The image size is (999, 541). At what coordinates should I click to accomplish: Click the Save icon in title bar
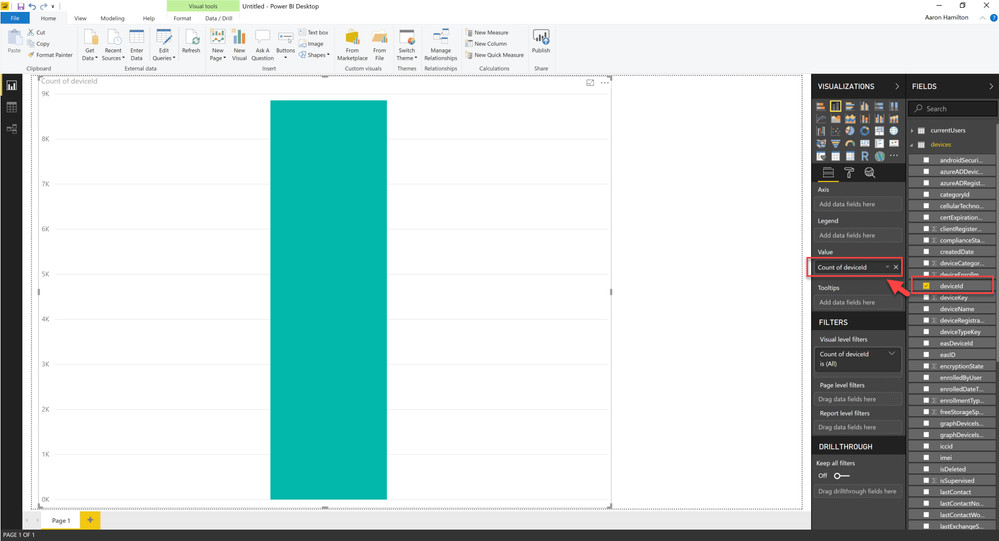[20, 6]
